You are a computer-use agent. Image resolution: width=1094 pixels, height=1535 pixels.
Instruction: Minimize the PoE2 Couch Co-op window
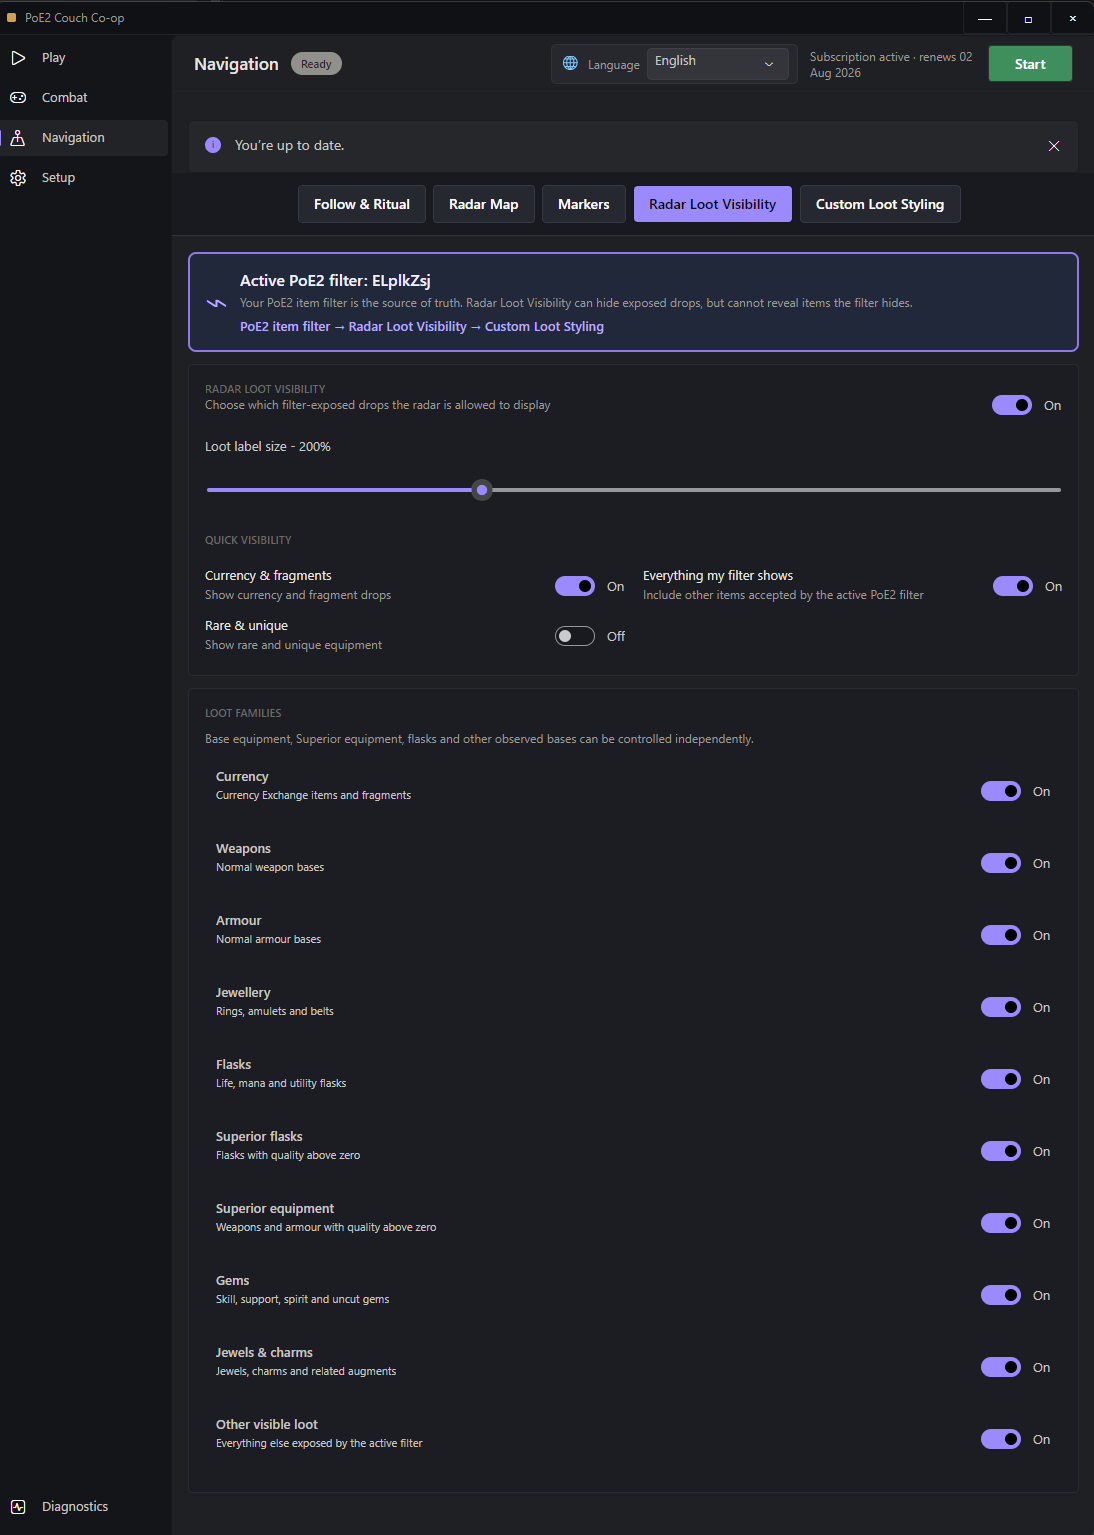tap(985, 18)
